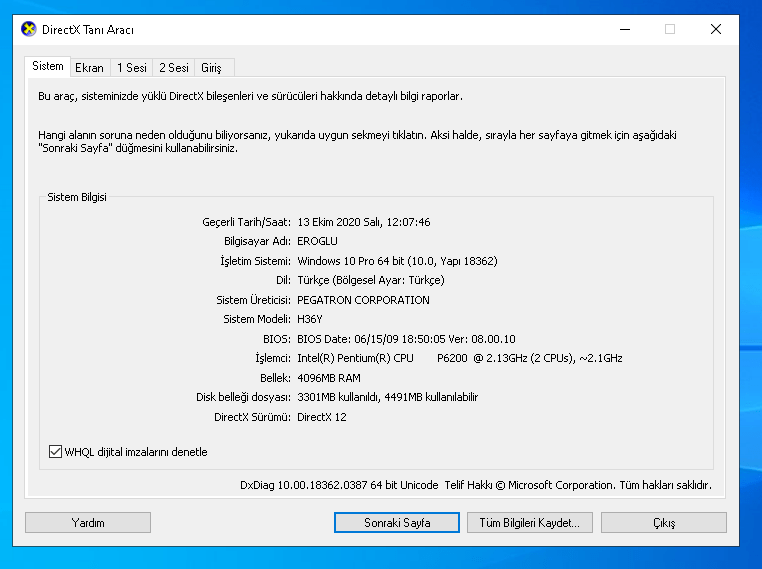The height and width of the screenshot is (569, 762).
Task: Click the Çıkış button
Action: click(664, 523)
